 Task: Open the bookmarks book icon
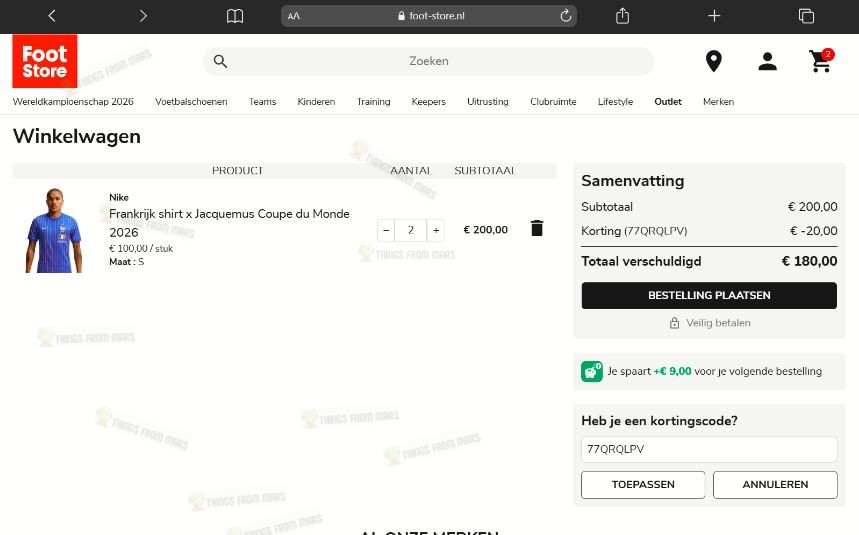coord(235,16)
